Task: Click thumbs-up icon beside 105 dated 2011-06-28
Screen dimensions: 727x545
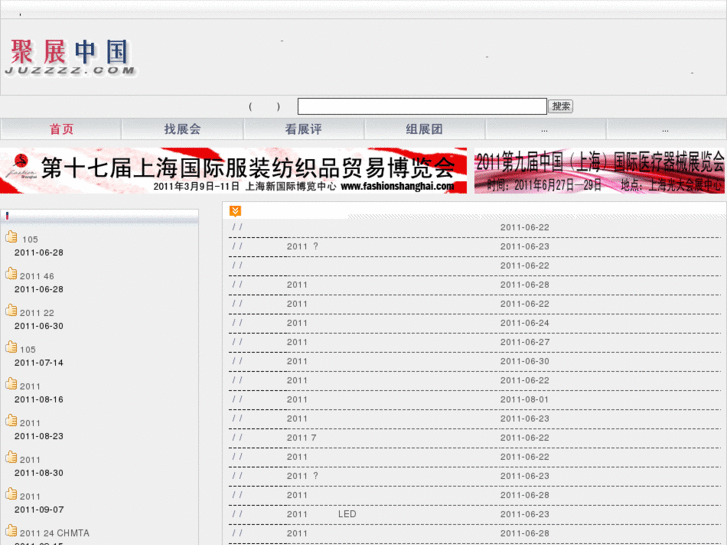Action: (x=12, y=237)
